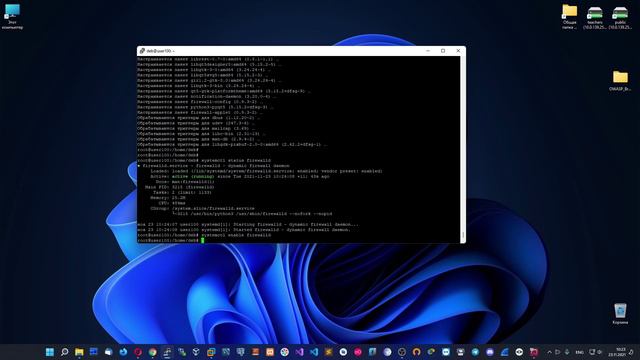Viewport: 640px width, 360px height.
Task: Switch to active PuTTY taskbar icon
Action: 167,352
